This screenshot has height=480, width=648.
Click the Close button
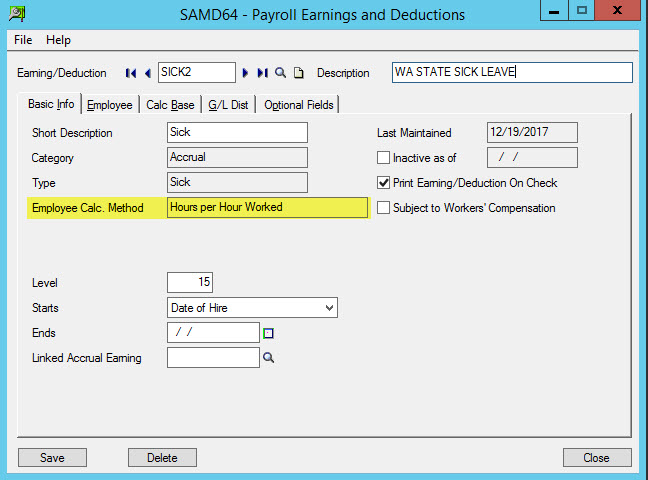point(597,458)
